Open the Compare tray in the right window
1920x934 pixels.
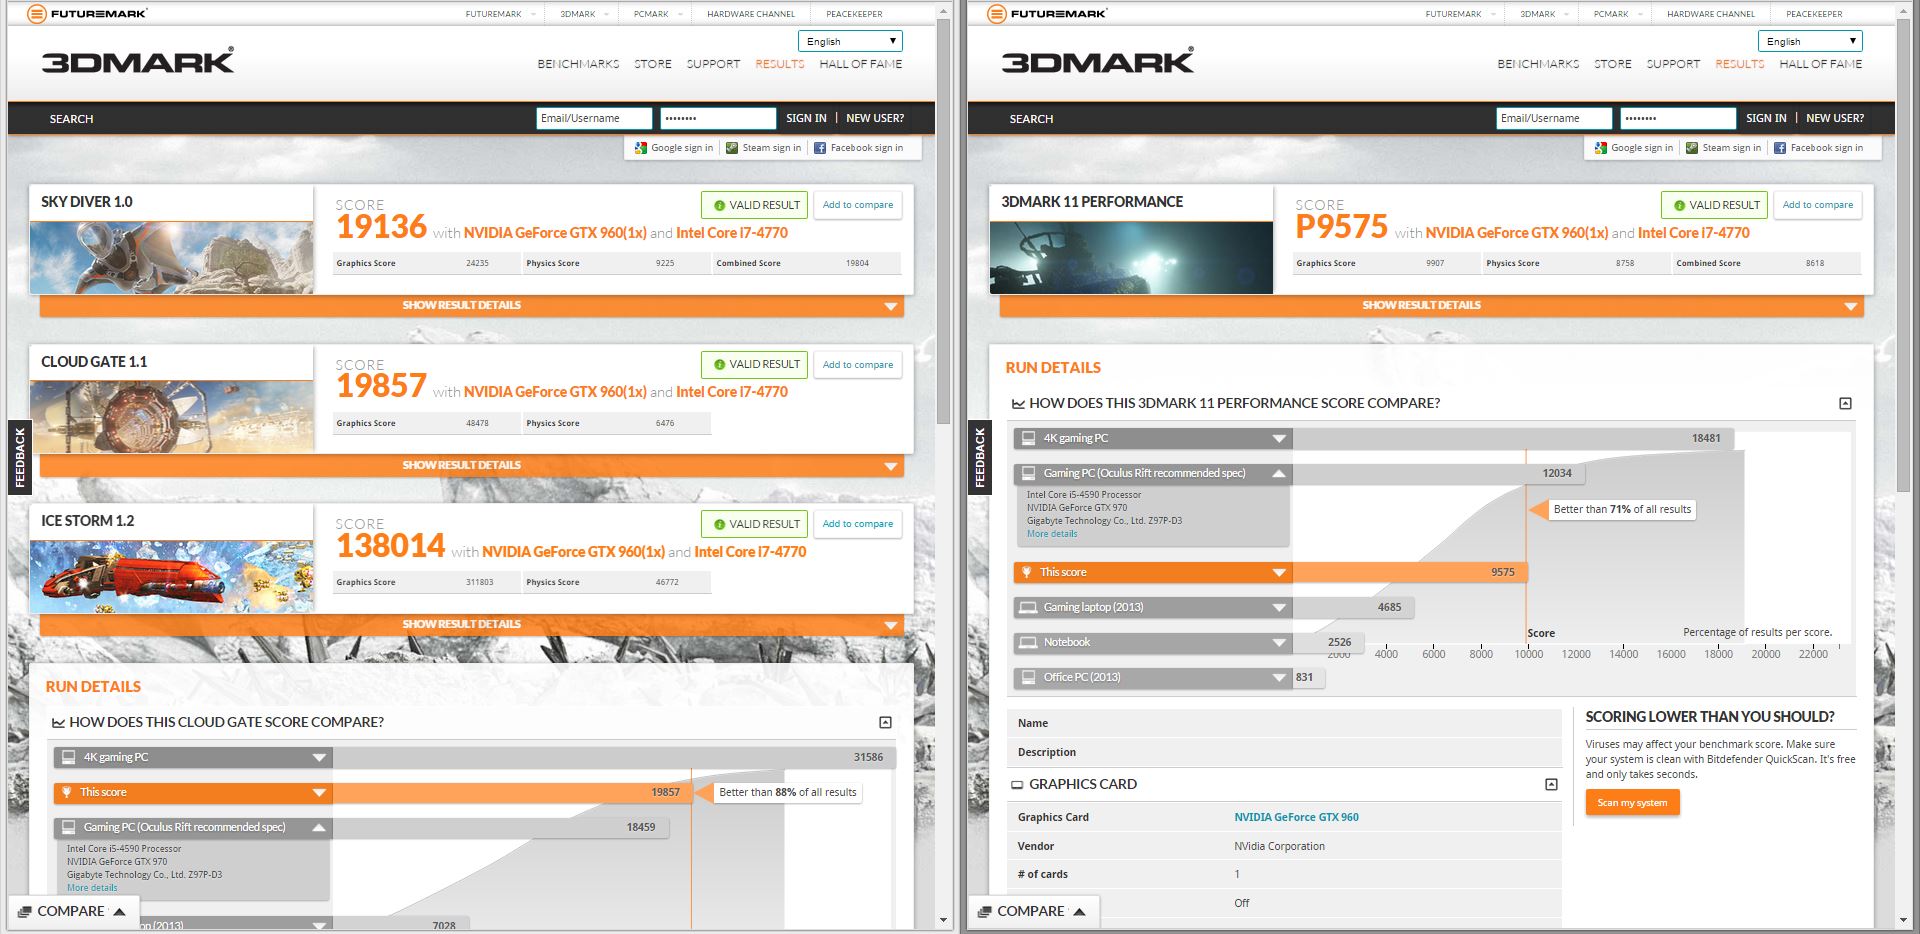pos(1032,912)
